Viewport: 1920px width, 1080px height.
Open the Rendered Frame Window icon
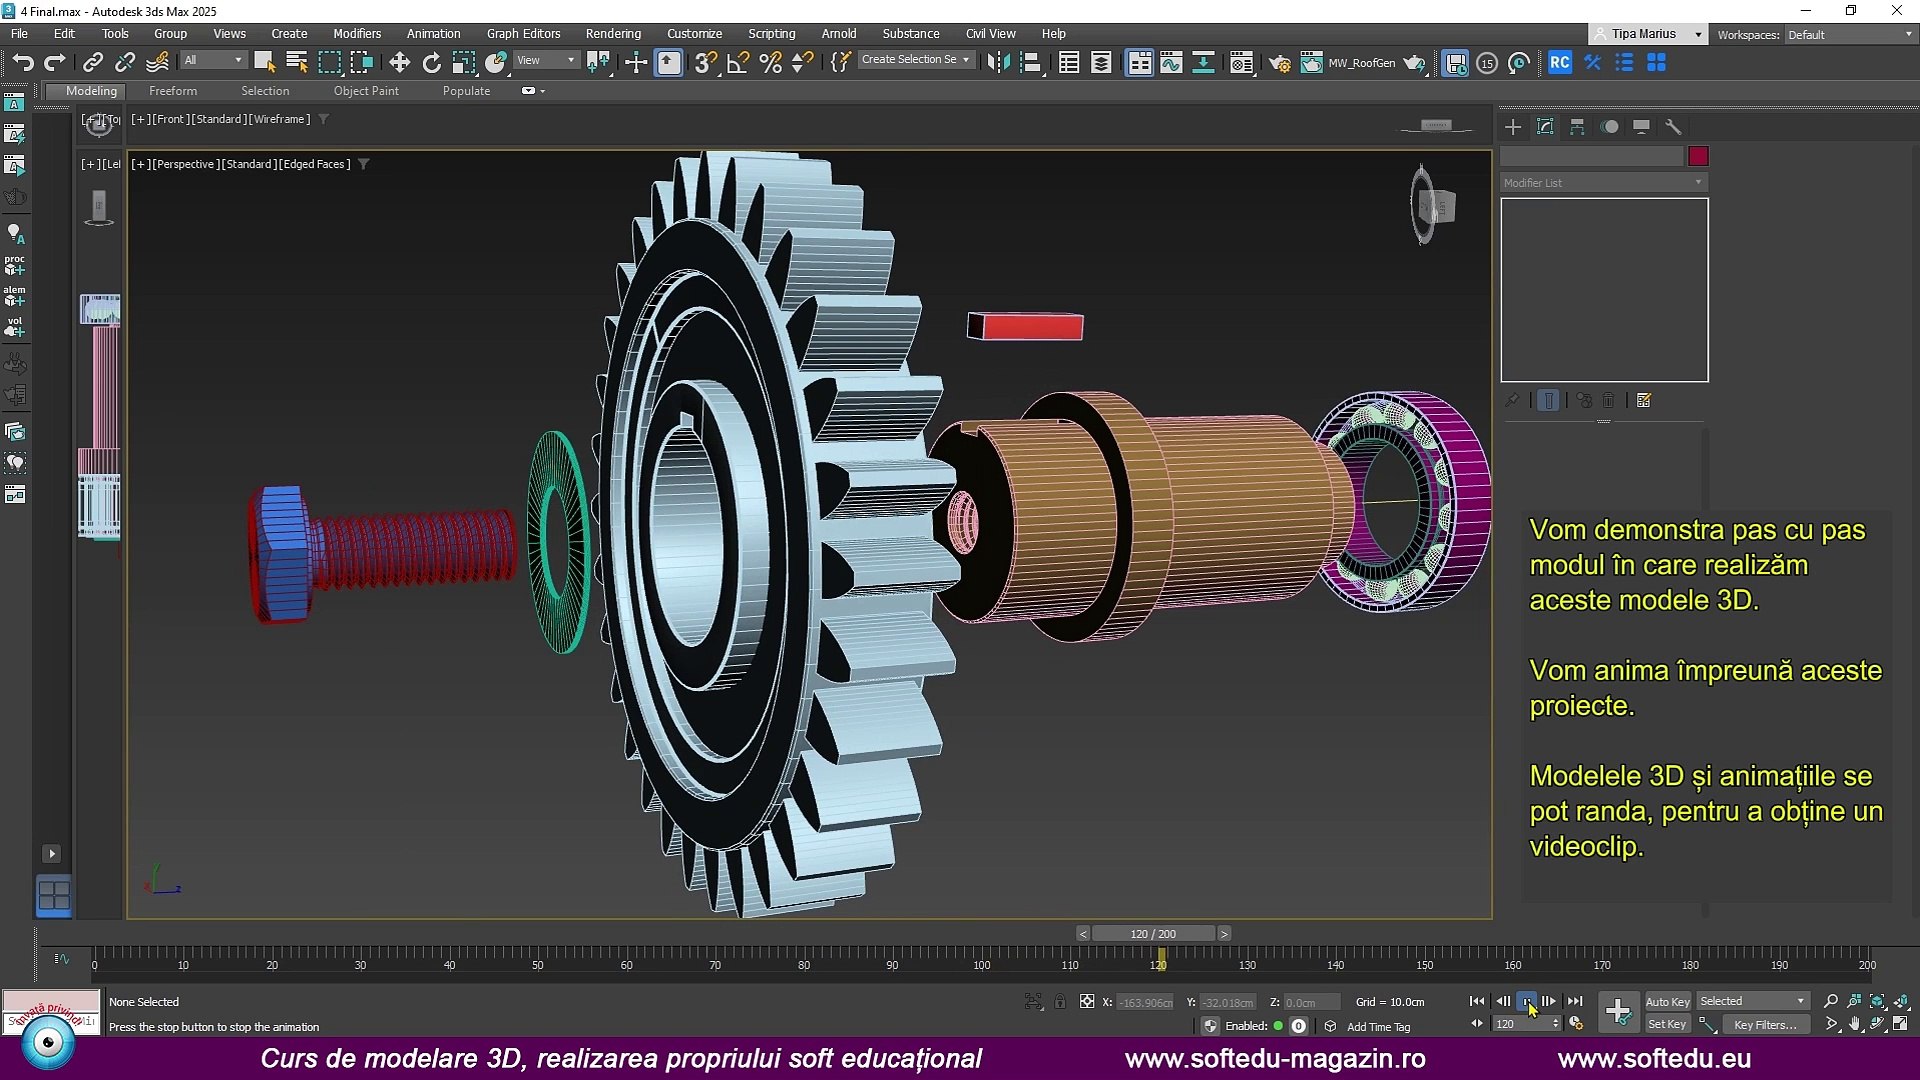point(1311,63)
